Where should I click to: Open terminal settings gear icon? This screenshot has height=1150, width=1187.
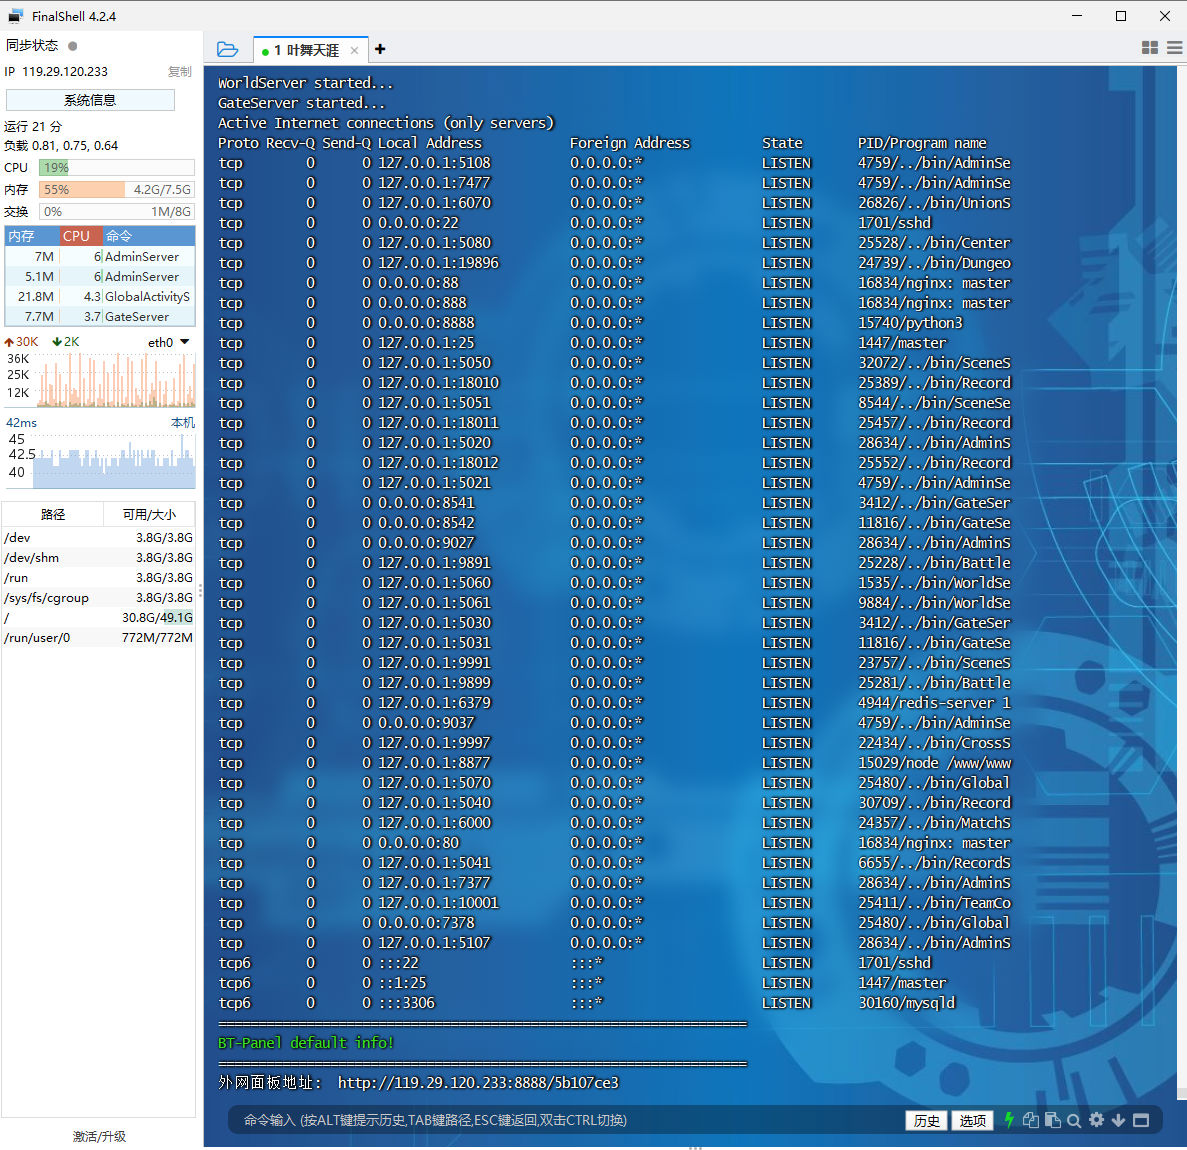[1096, 1120]
